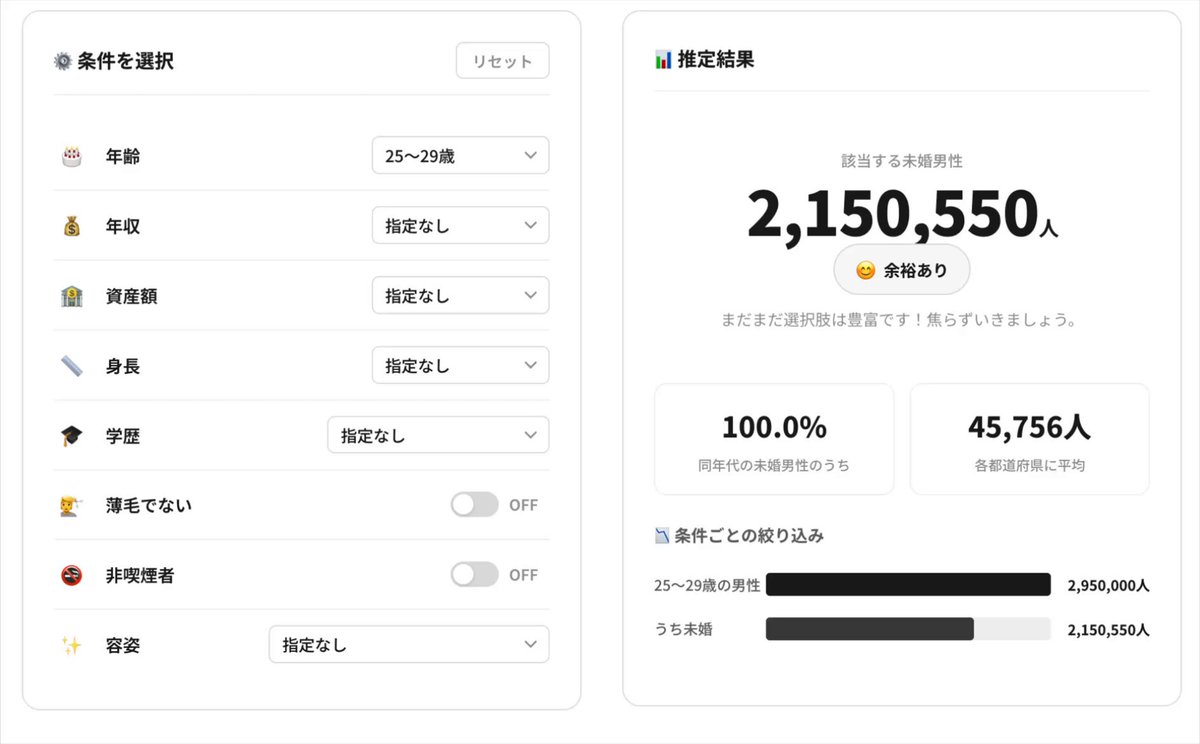Open the 資産額 dropdown
This screenshot has width=1200, height=744.
click(x=460, y=295)
